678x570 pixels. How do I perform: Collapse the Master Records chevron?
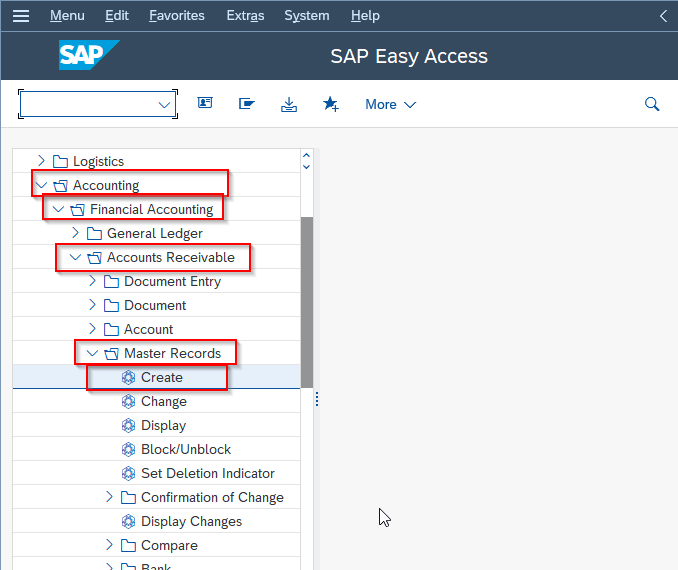[x=92, y=354]
